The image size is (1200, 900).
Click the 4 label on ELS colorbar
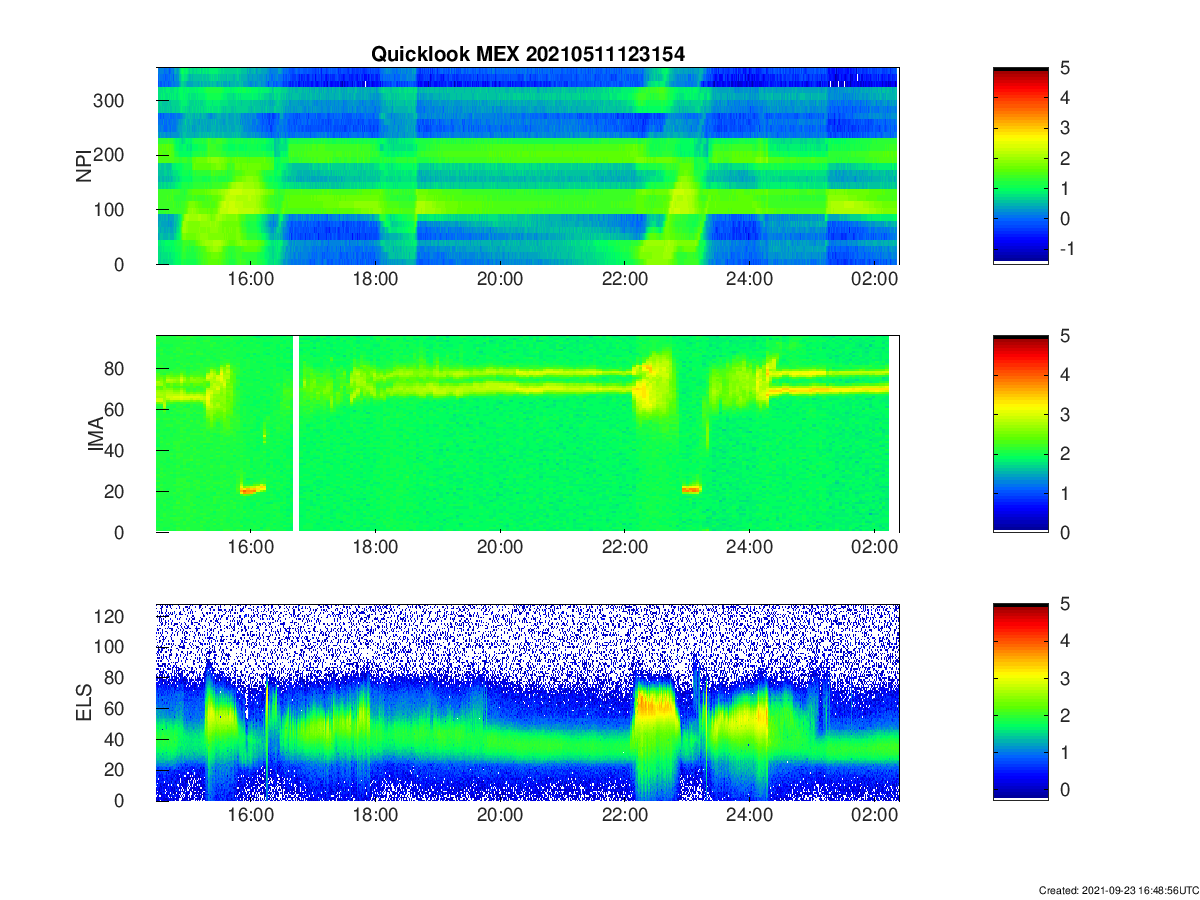1066,640
